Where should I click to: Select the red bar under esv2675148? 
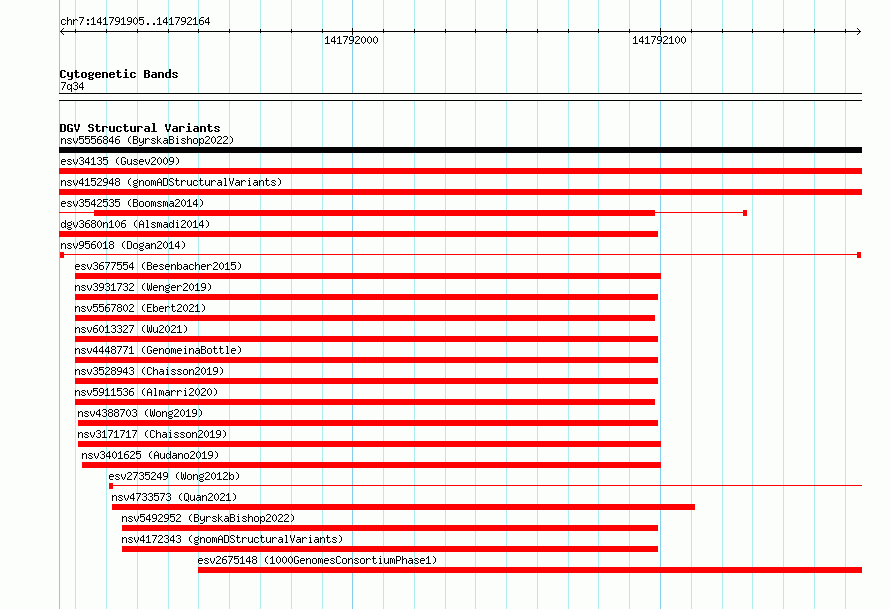pyautogui.click(x=530, y=570)
